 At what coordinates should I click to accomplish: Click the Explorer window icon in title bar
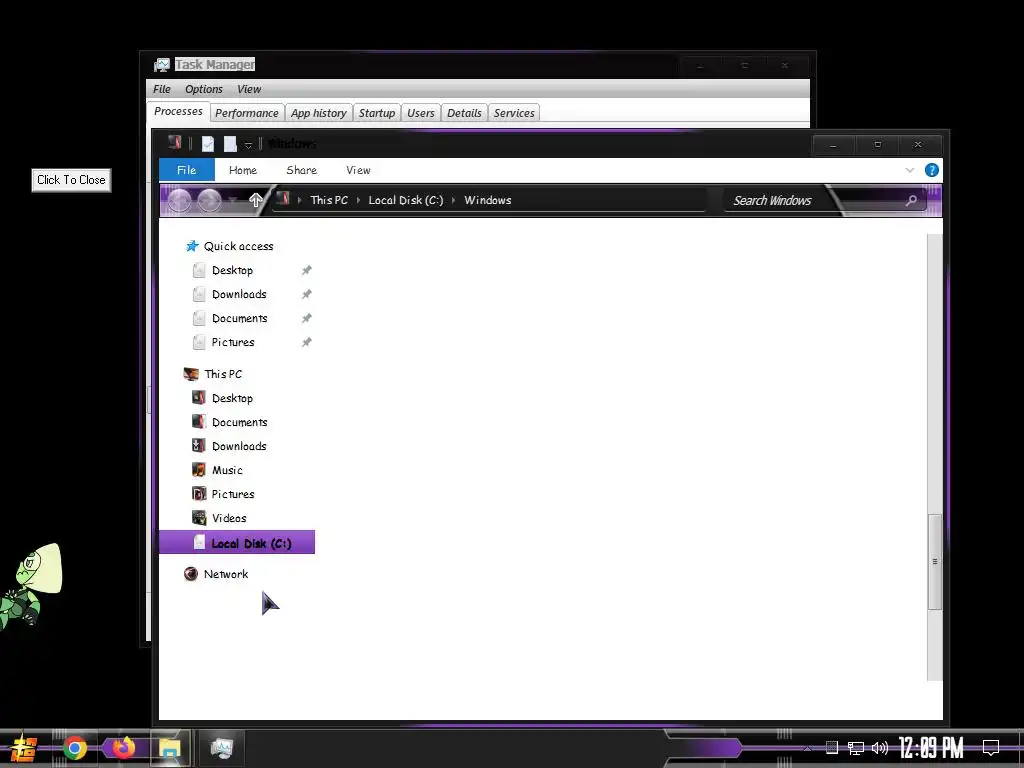174,143
